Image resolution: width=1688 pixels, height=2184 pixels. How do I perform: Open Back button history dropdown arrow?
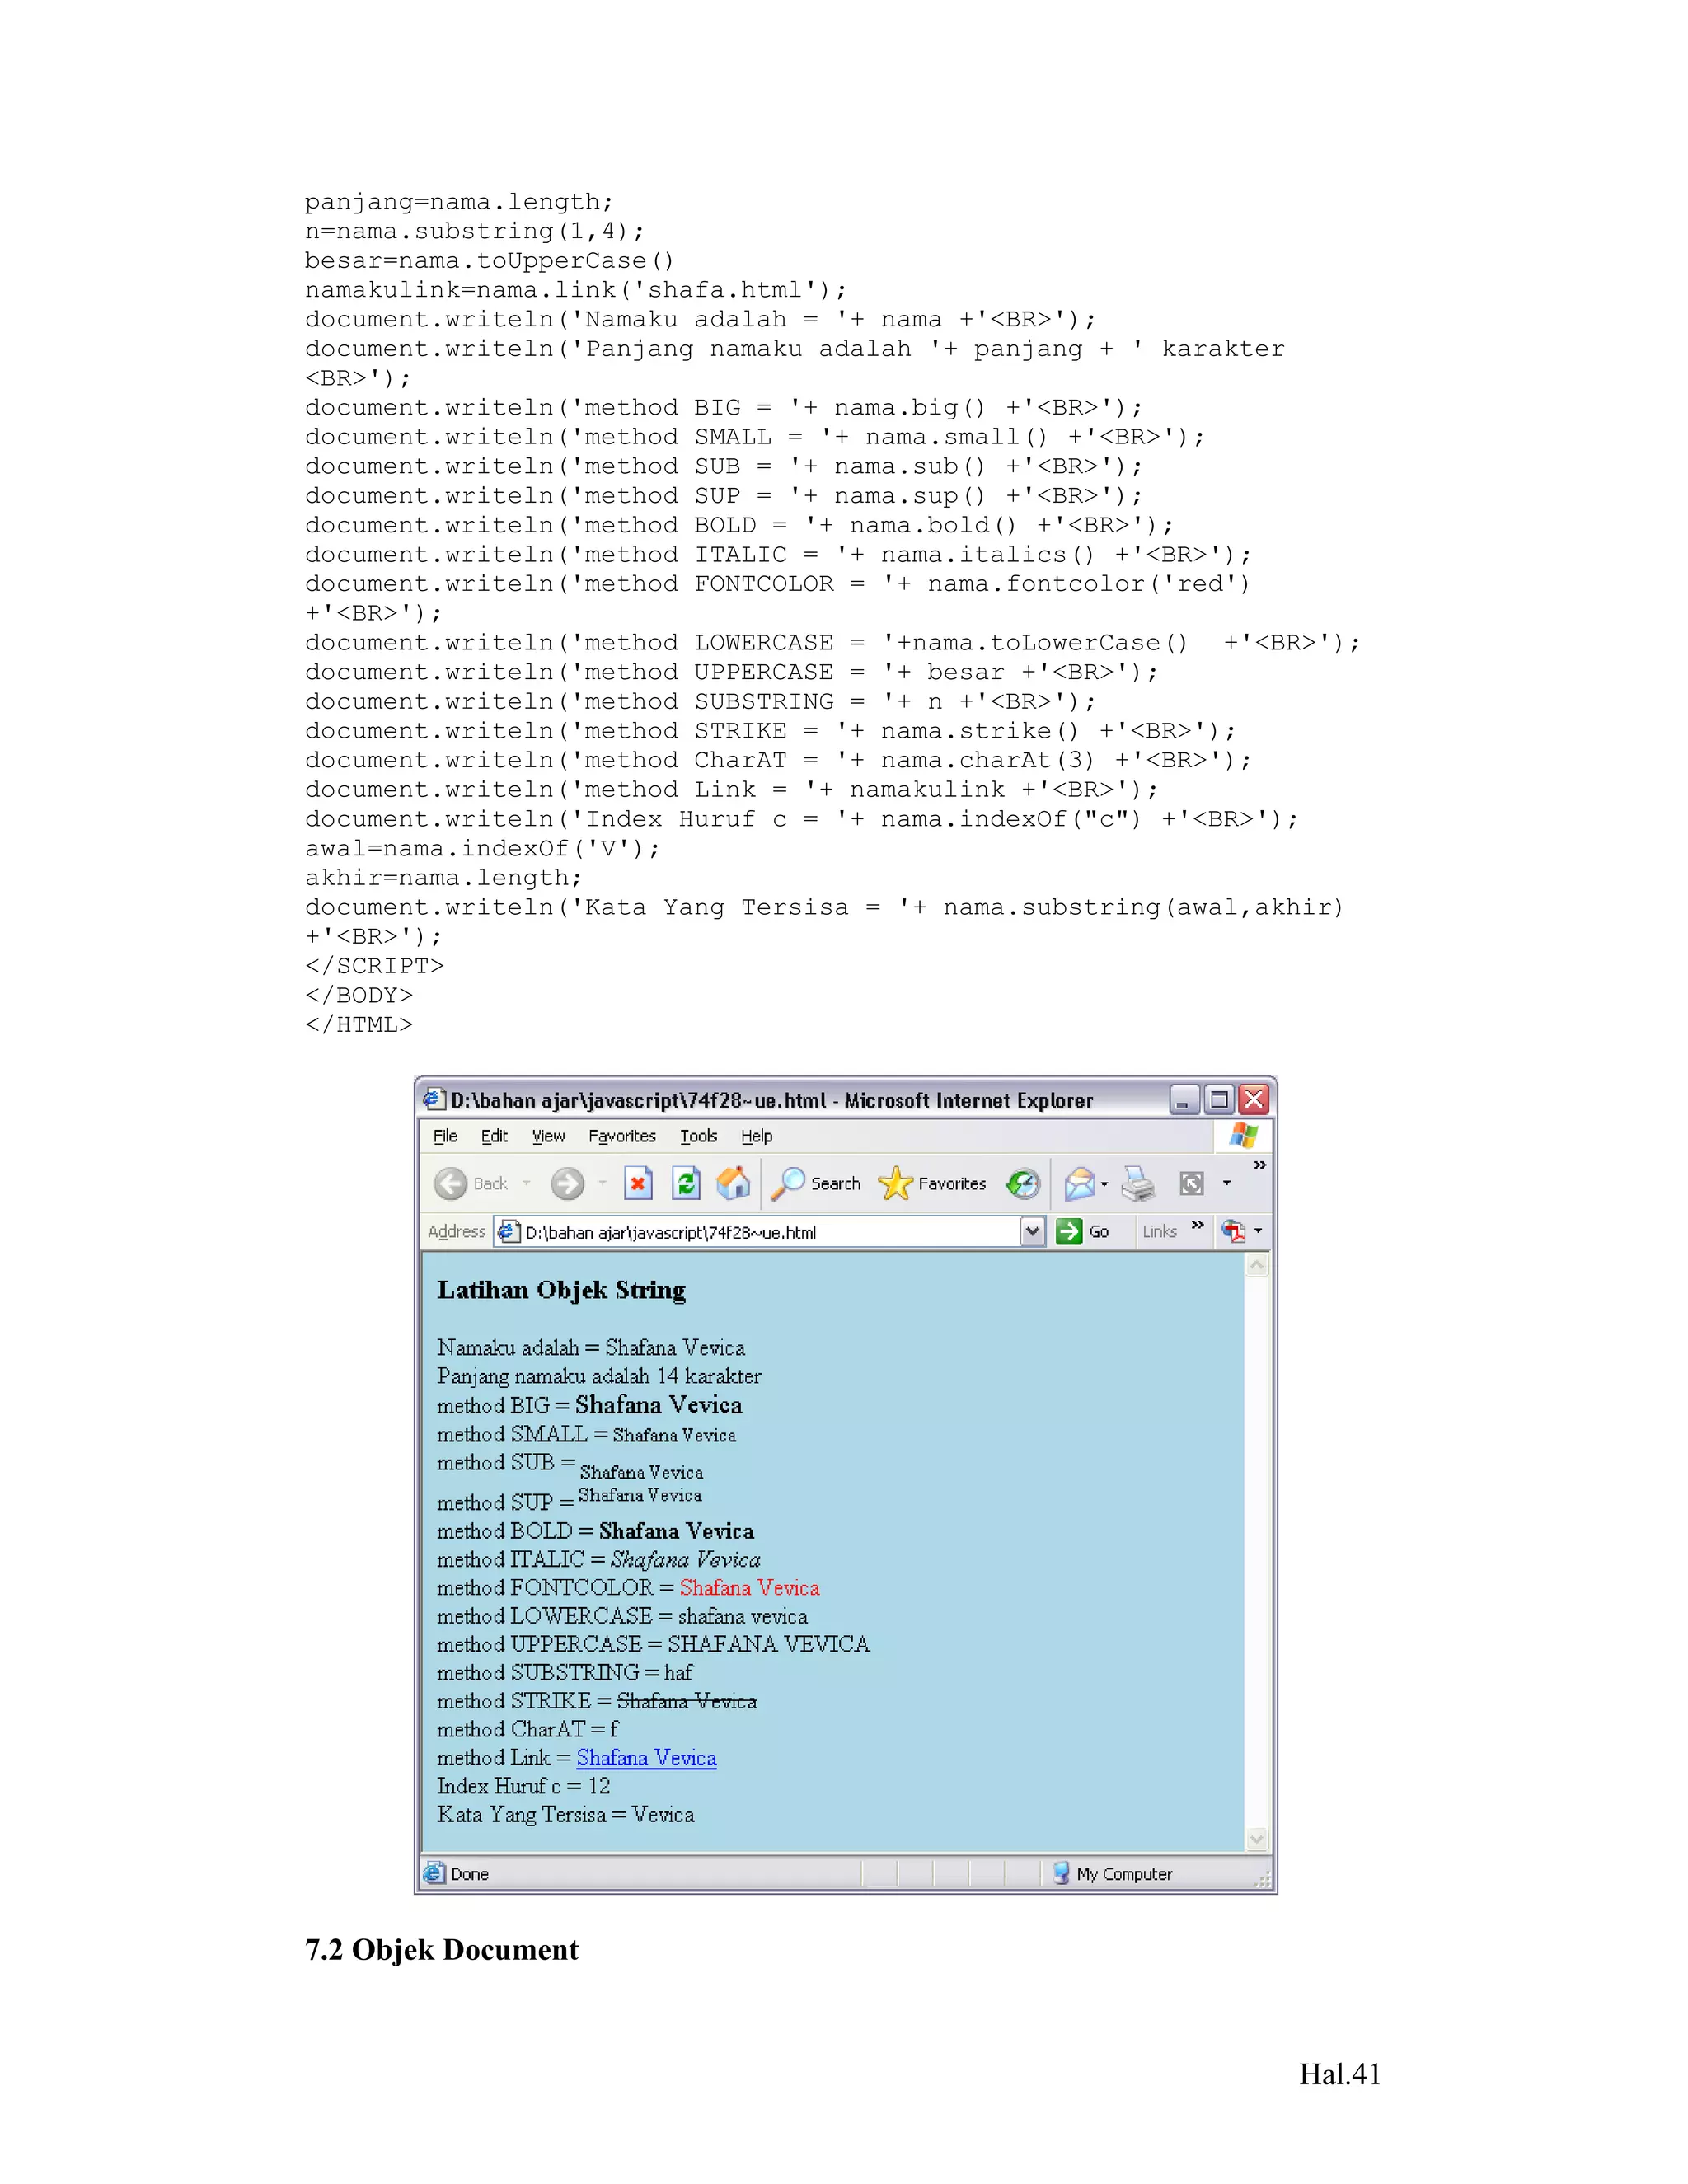click(526, 1184)
